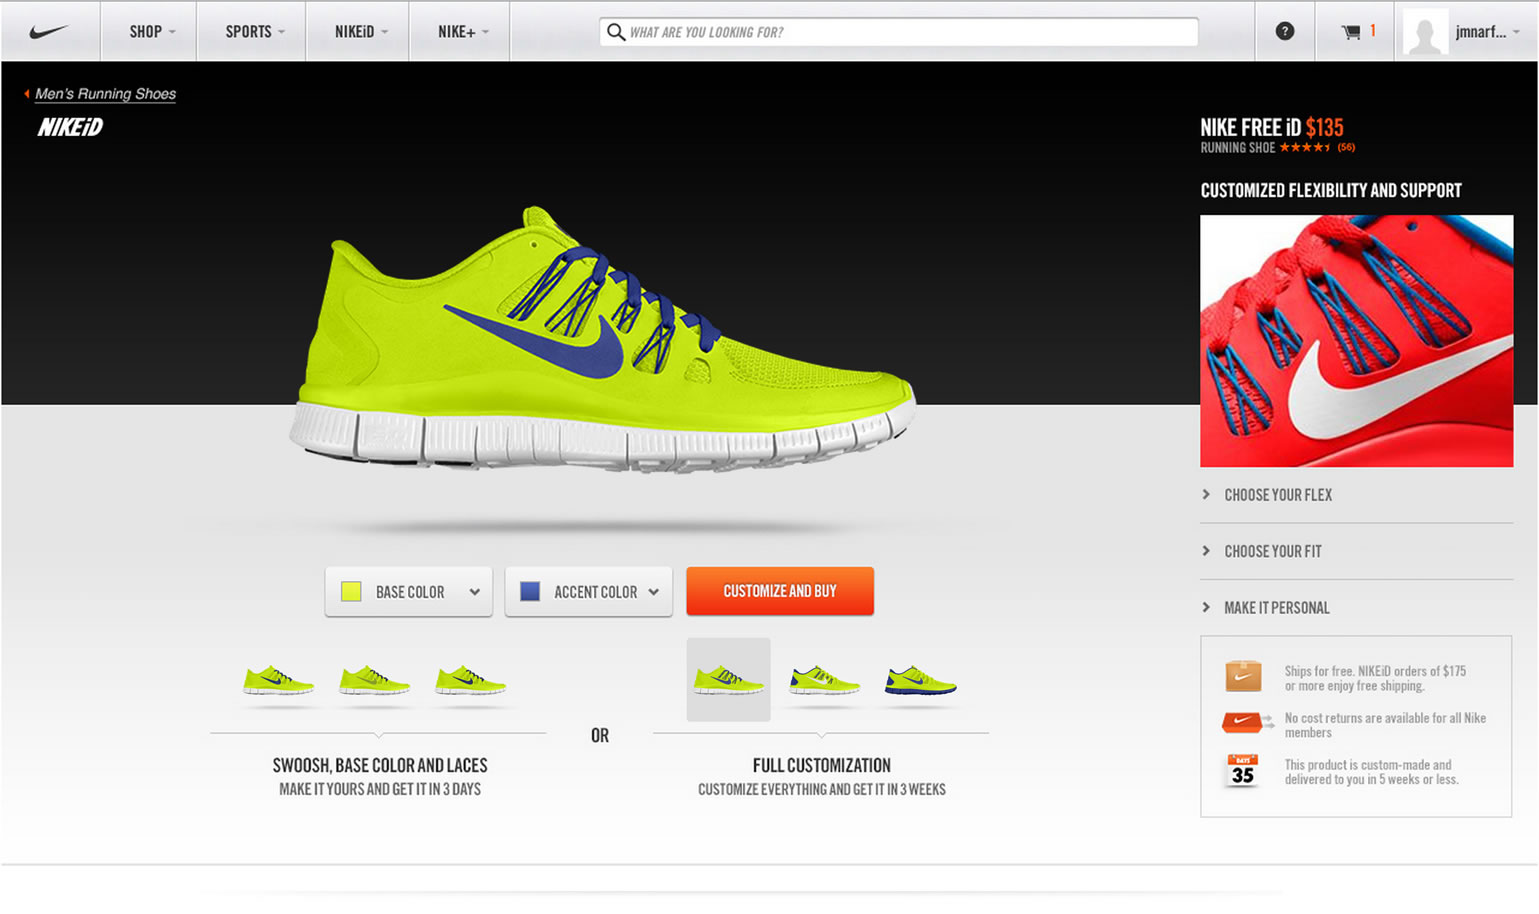1539x914 pixels.
Task: Expand the Make It Personal section
Action: (x=1276, y=608)
